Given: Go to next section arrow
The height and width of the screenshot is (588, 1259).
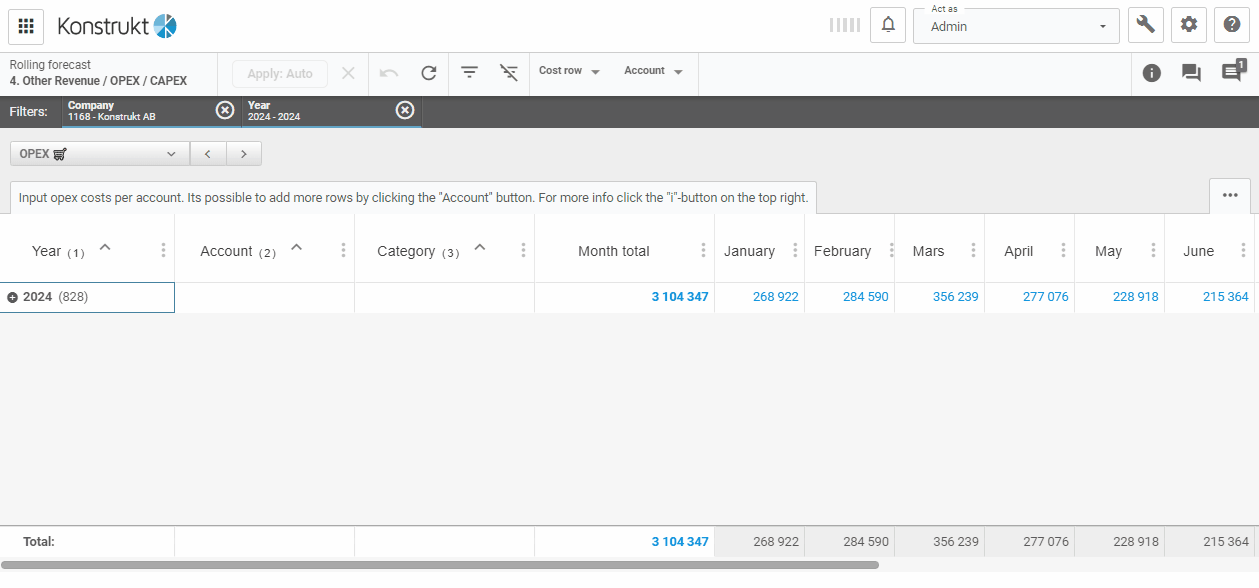Looking at the screenshot, I should pyautogui.click(x=244, y=154).
